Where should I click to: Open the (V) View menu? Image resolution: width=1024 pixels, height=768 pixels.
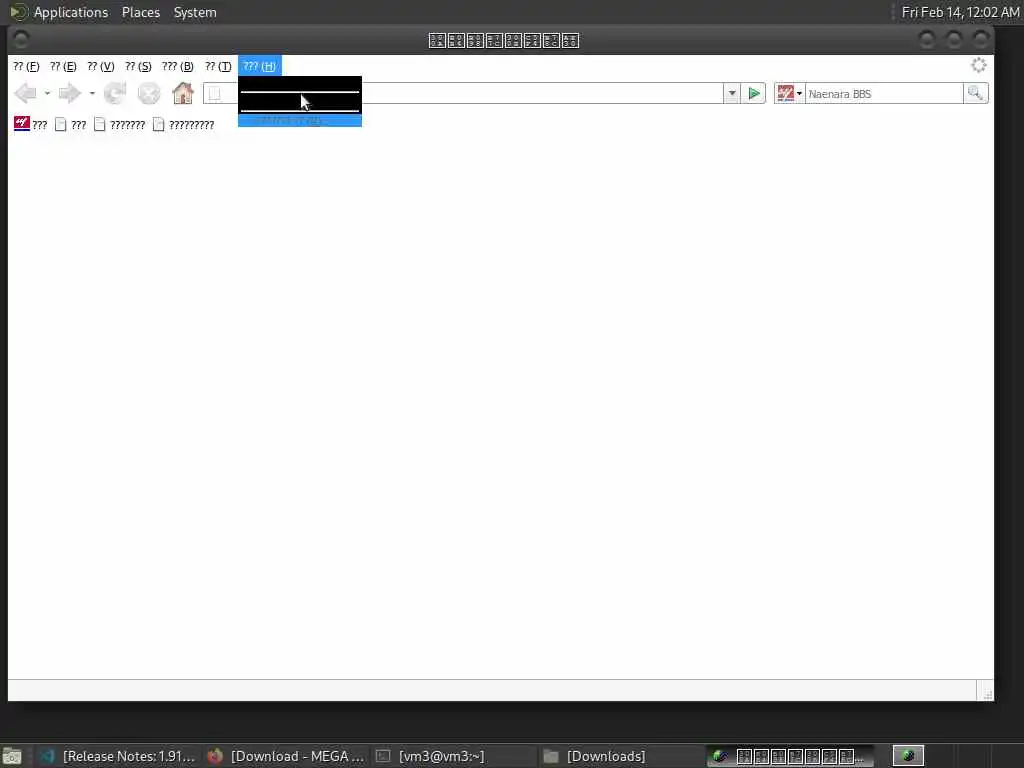coord(101,66)
